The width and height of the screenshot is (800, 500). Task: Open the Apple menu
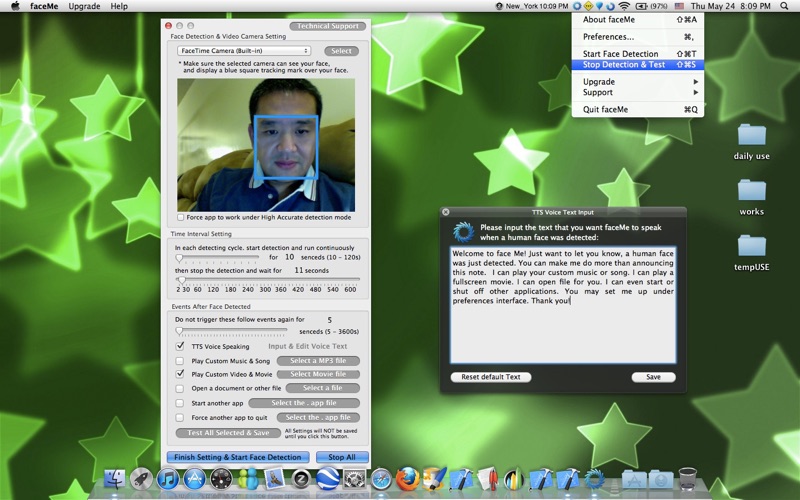pyautogui.click(x=15, y=6)
